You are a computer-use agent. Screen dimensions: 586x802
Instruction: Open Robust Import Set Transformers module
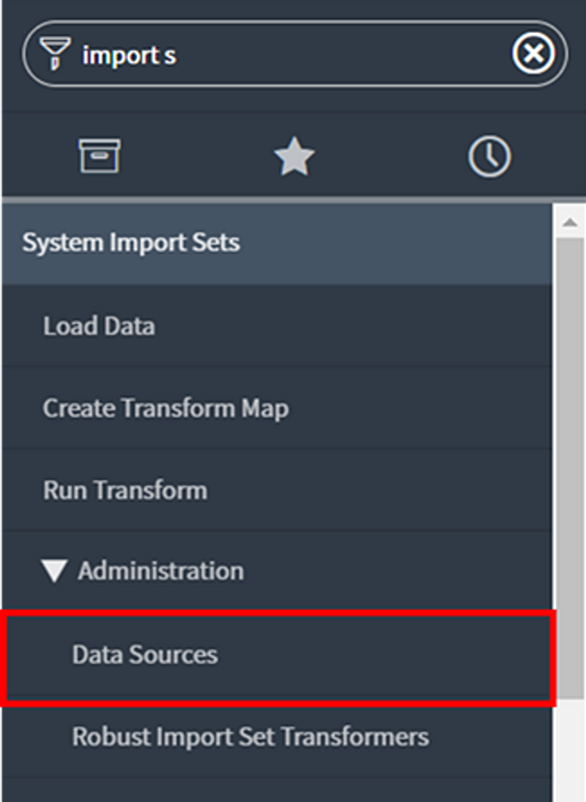(x=277, y=737)
